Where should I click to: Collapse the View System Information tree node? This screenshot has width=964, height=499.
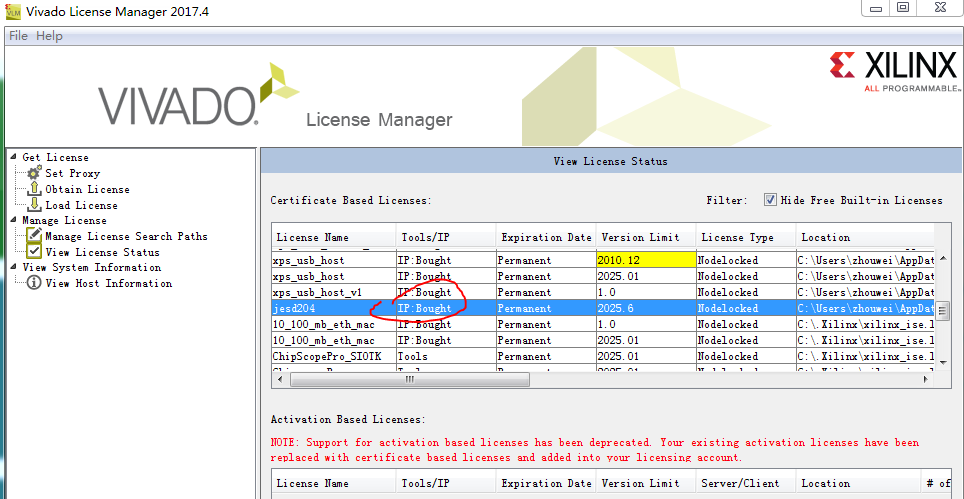[x=14, y=267]
